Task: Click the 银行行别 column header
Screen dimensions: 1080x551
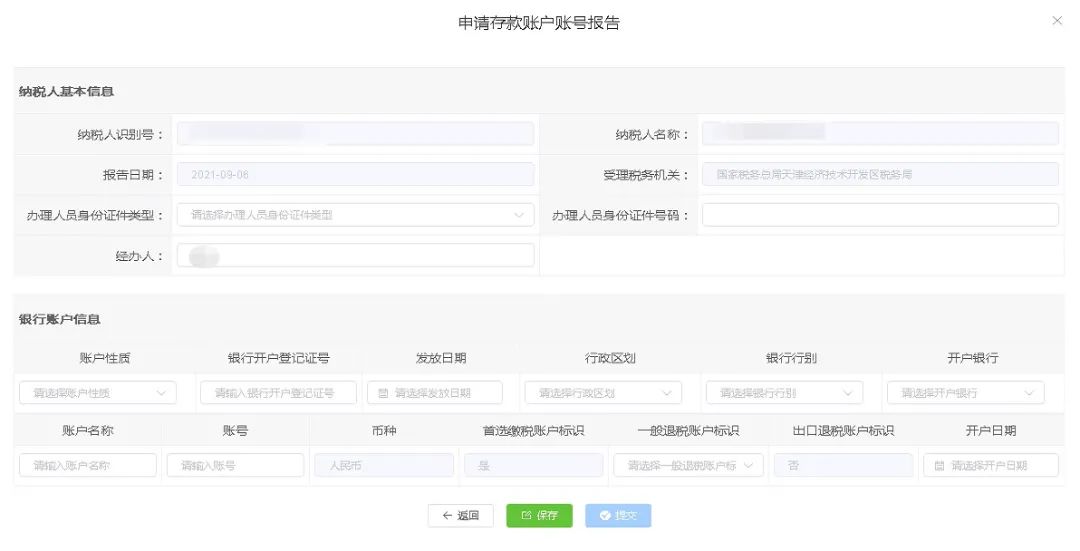Action: click(791, 357)
